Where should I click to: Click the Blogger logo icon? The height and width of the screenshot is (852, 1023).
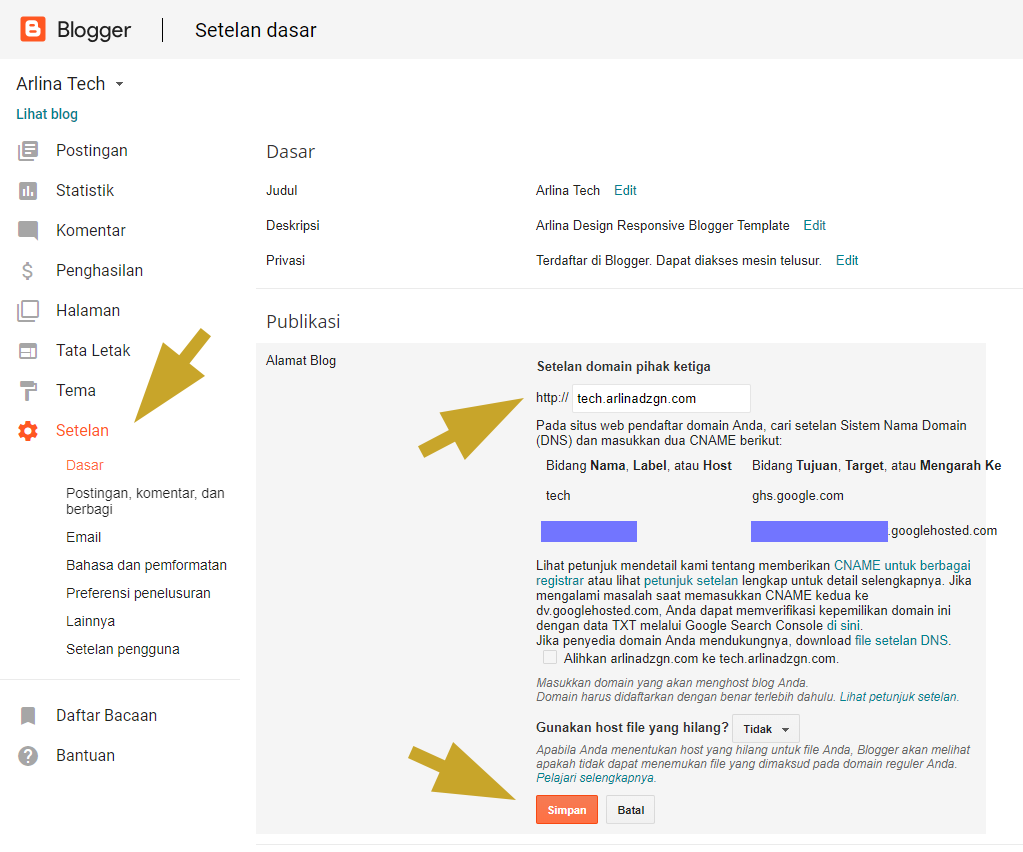(33, 29)
